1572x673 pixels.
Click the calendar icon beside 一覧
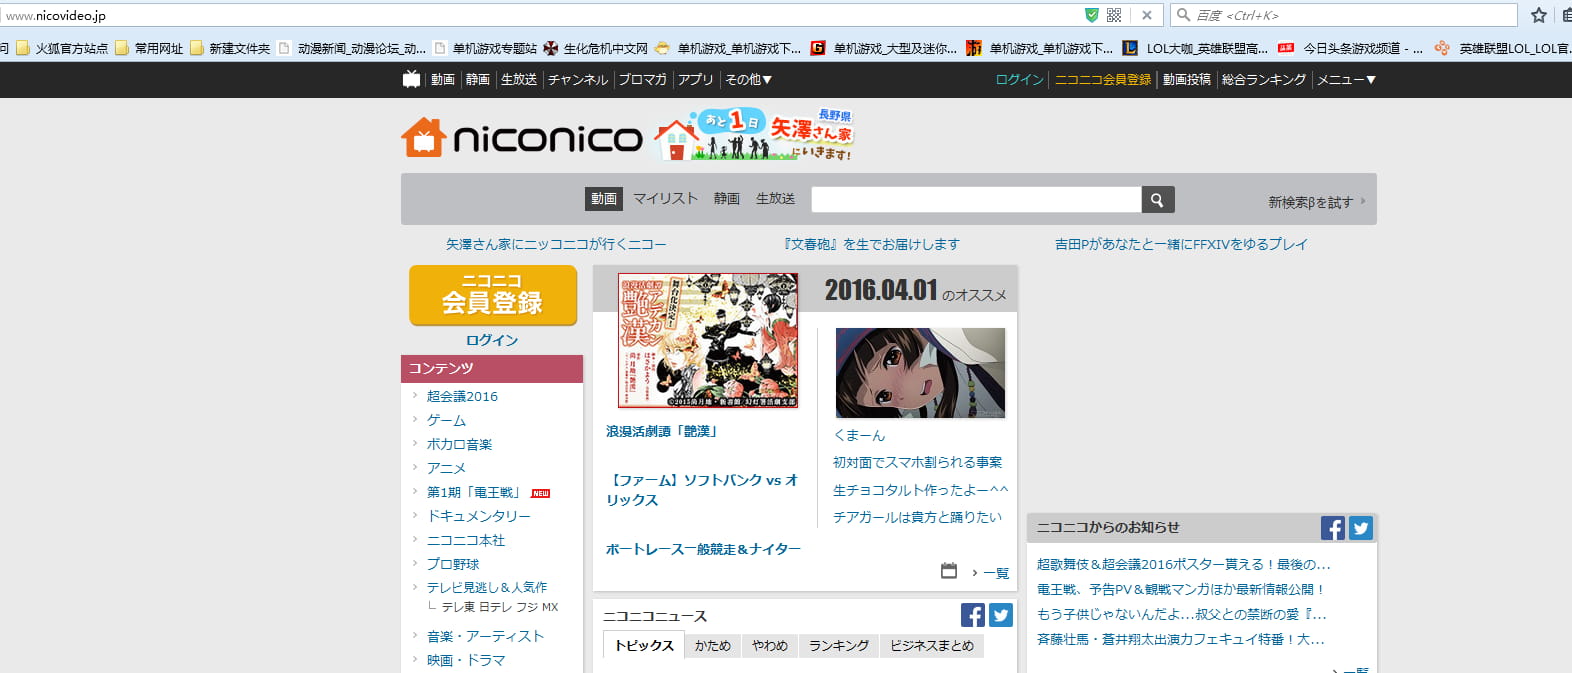pos(949,571)
